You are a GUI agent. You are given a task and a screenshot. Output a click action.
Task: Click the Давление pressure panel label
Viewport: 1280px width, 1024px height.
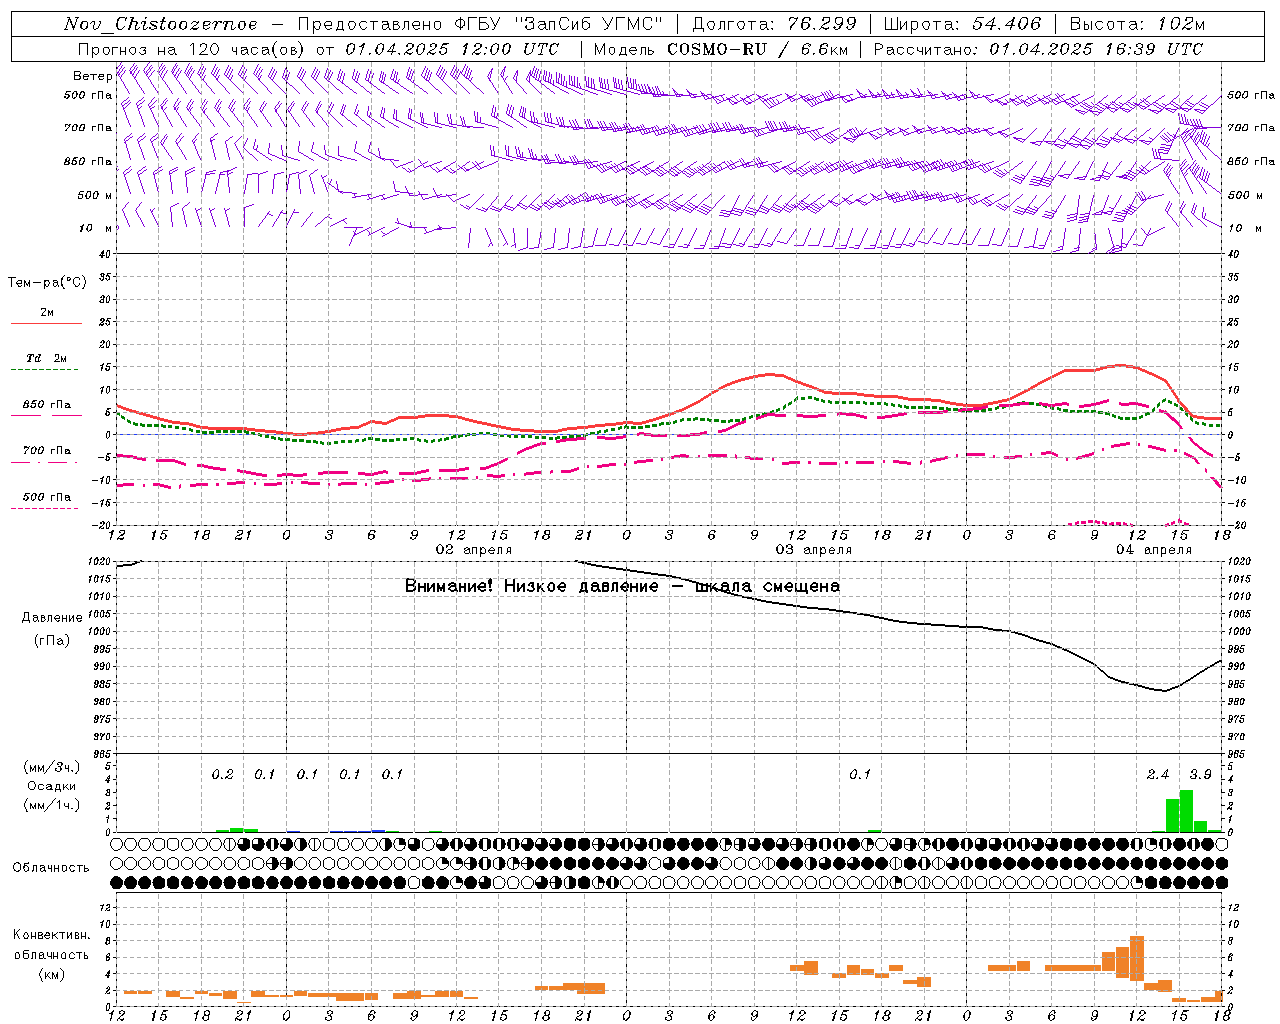52,618
